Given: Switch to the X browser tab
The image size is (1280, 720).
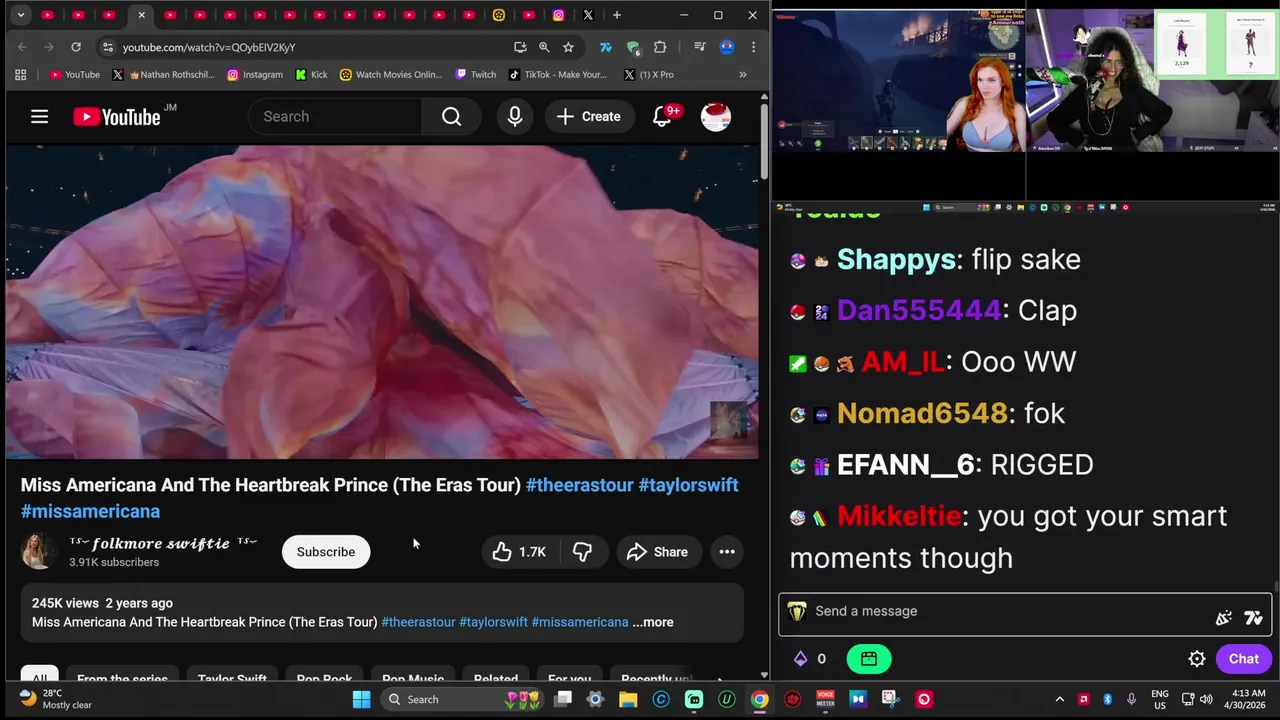Looking at the screenshot, I should (x=588, y=15).
